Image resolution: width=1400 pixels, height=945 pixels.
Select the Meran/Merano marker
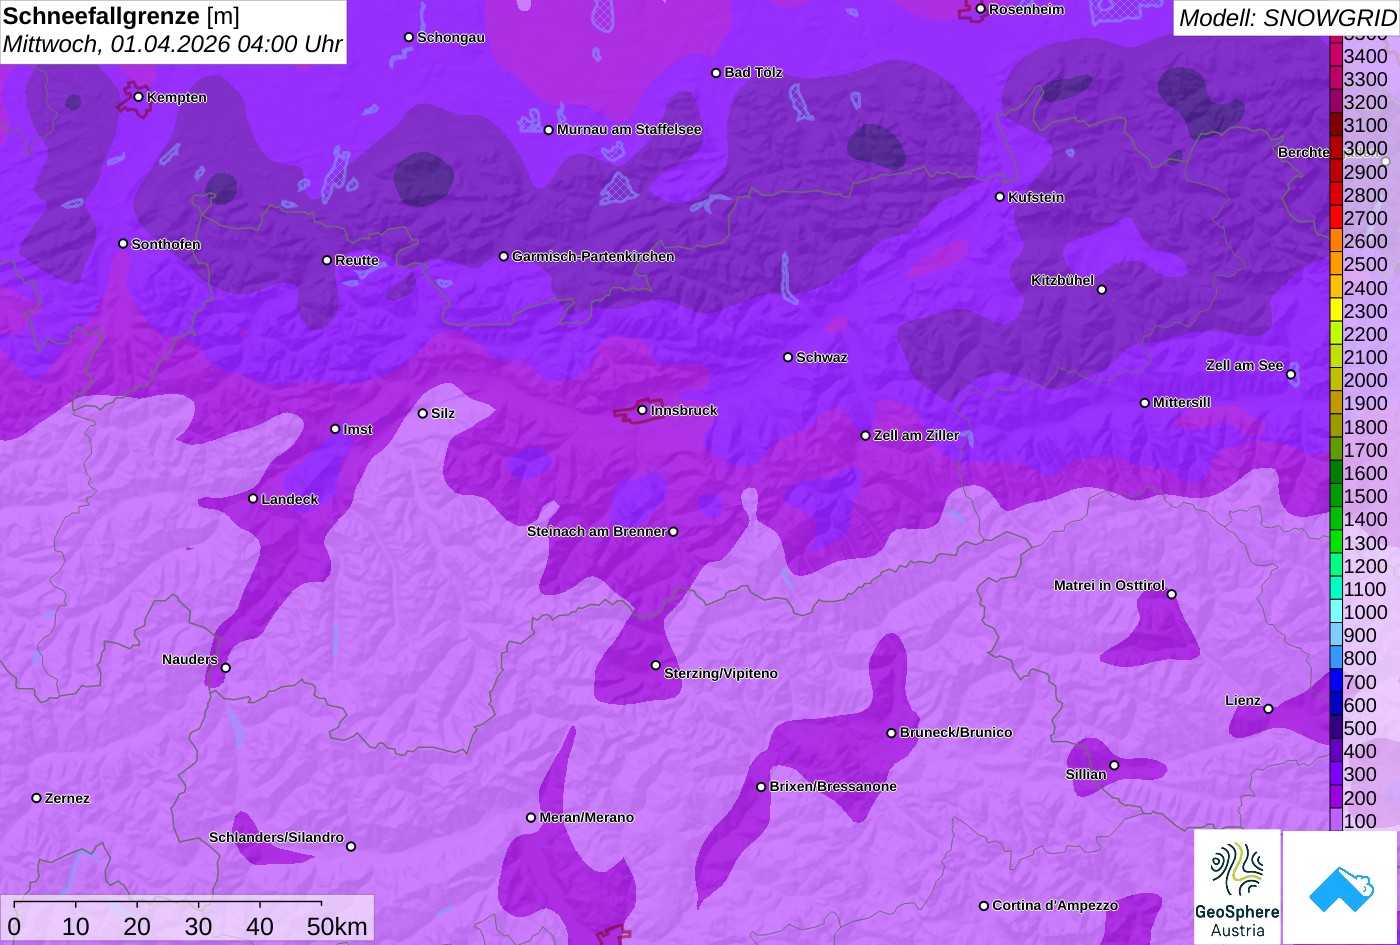(x=531, y=818)
